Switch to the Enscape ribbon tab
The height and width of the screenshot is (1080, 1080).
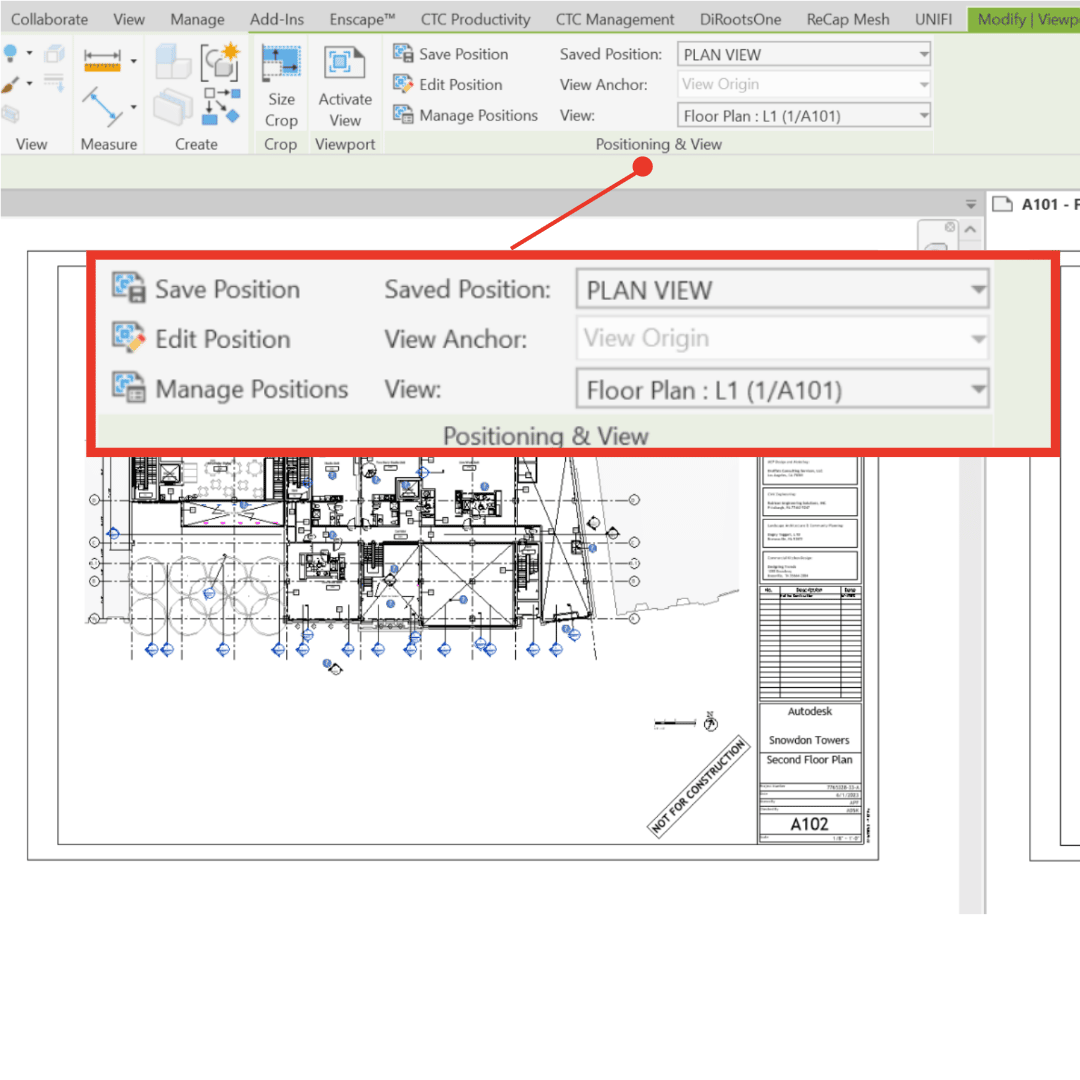(x=362, y=19)
